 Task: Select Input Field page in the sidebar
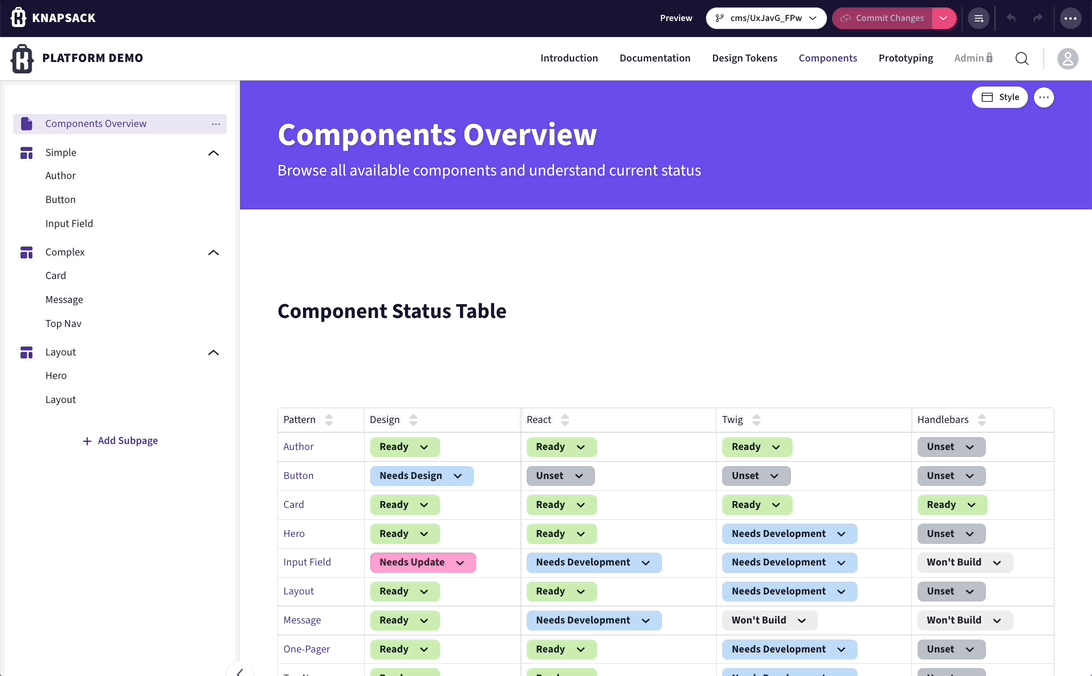pos(68,223)
